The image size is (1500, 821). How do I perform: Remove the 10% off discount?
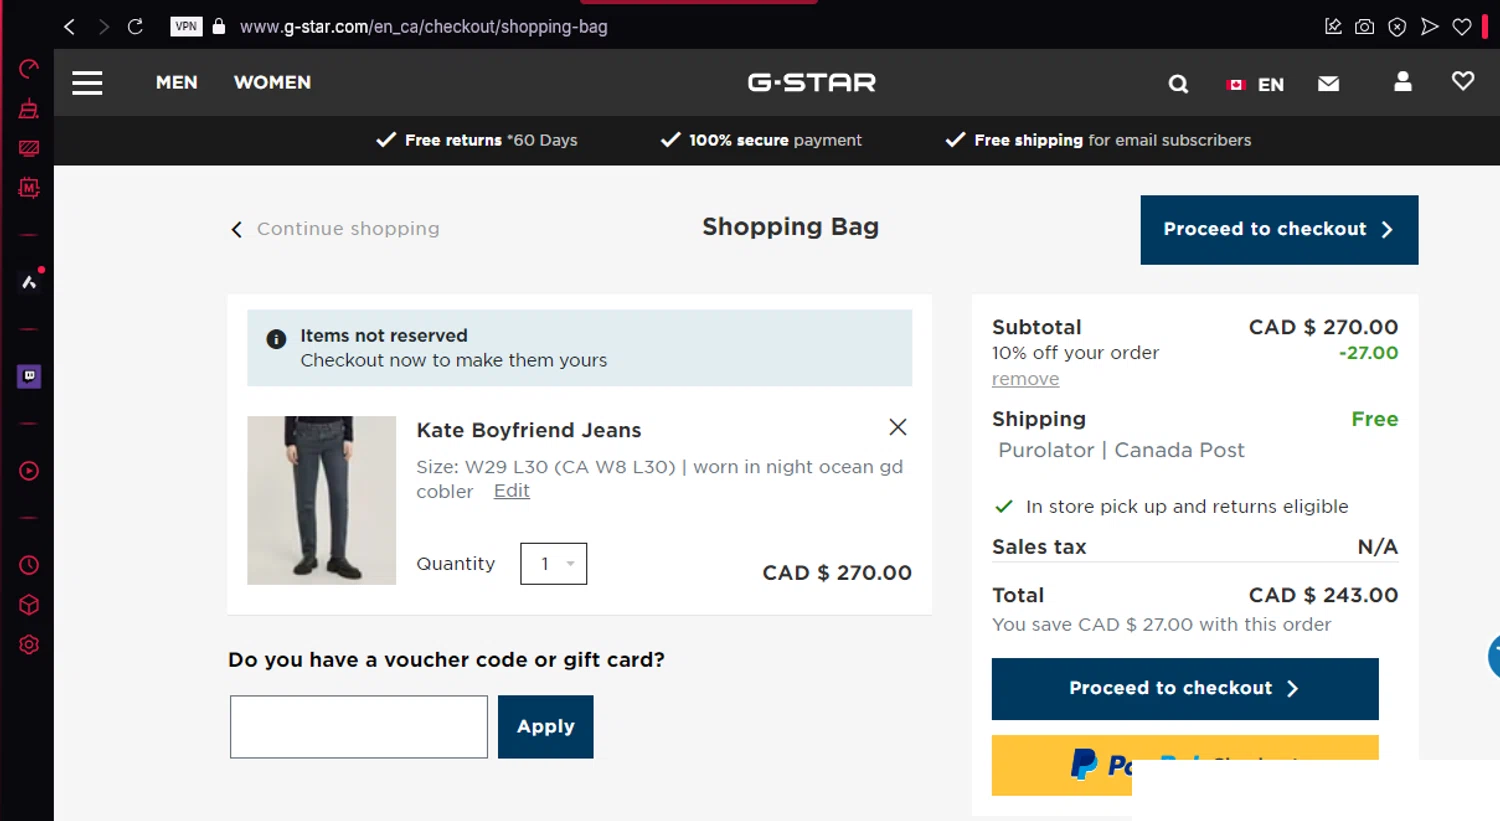pos(1025,379)
